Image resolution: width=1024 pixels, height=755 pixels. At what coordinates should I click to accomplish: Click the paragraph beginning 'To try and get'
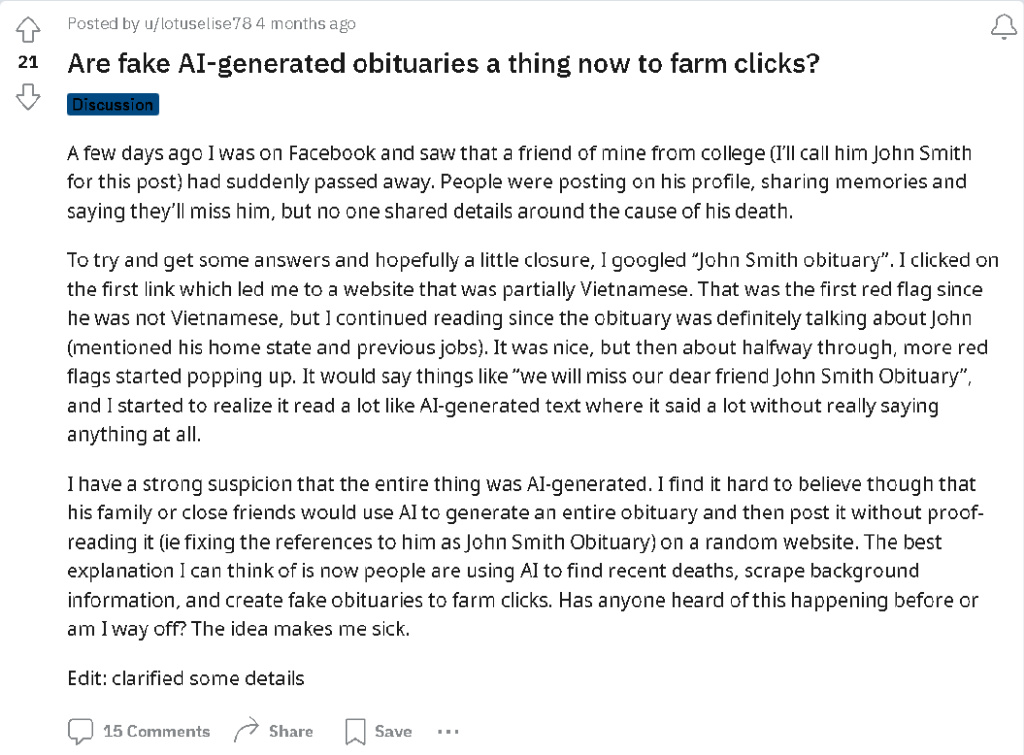(533, 347)
